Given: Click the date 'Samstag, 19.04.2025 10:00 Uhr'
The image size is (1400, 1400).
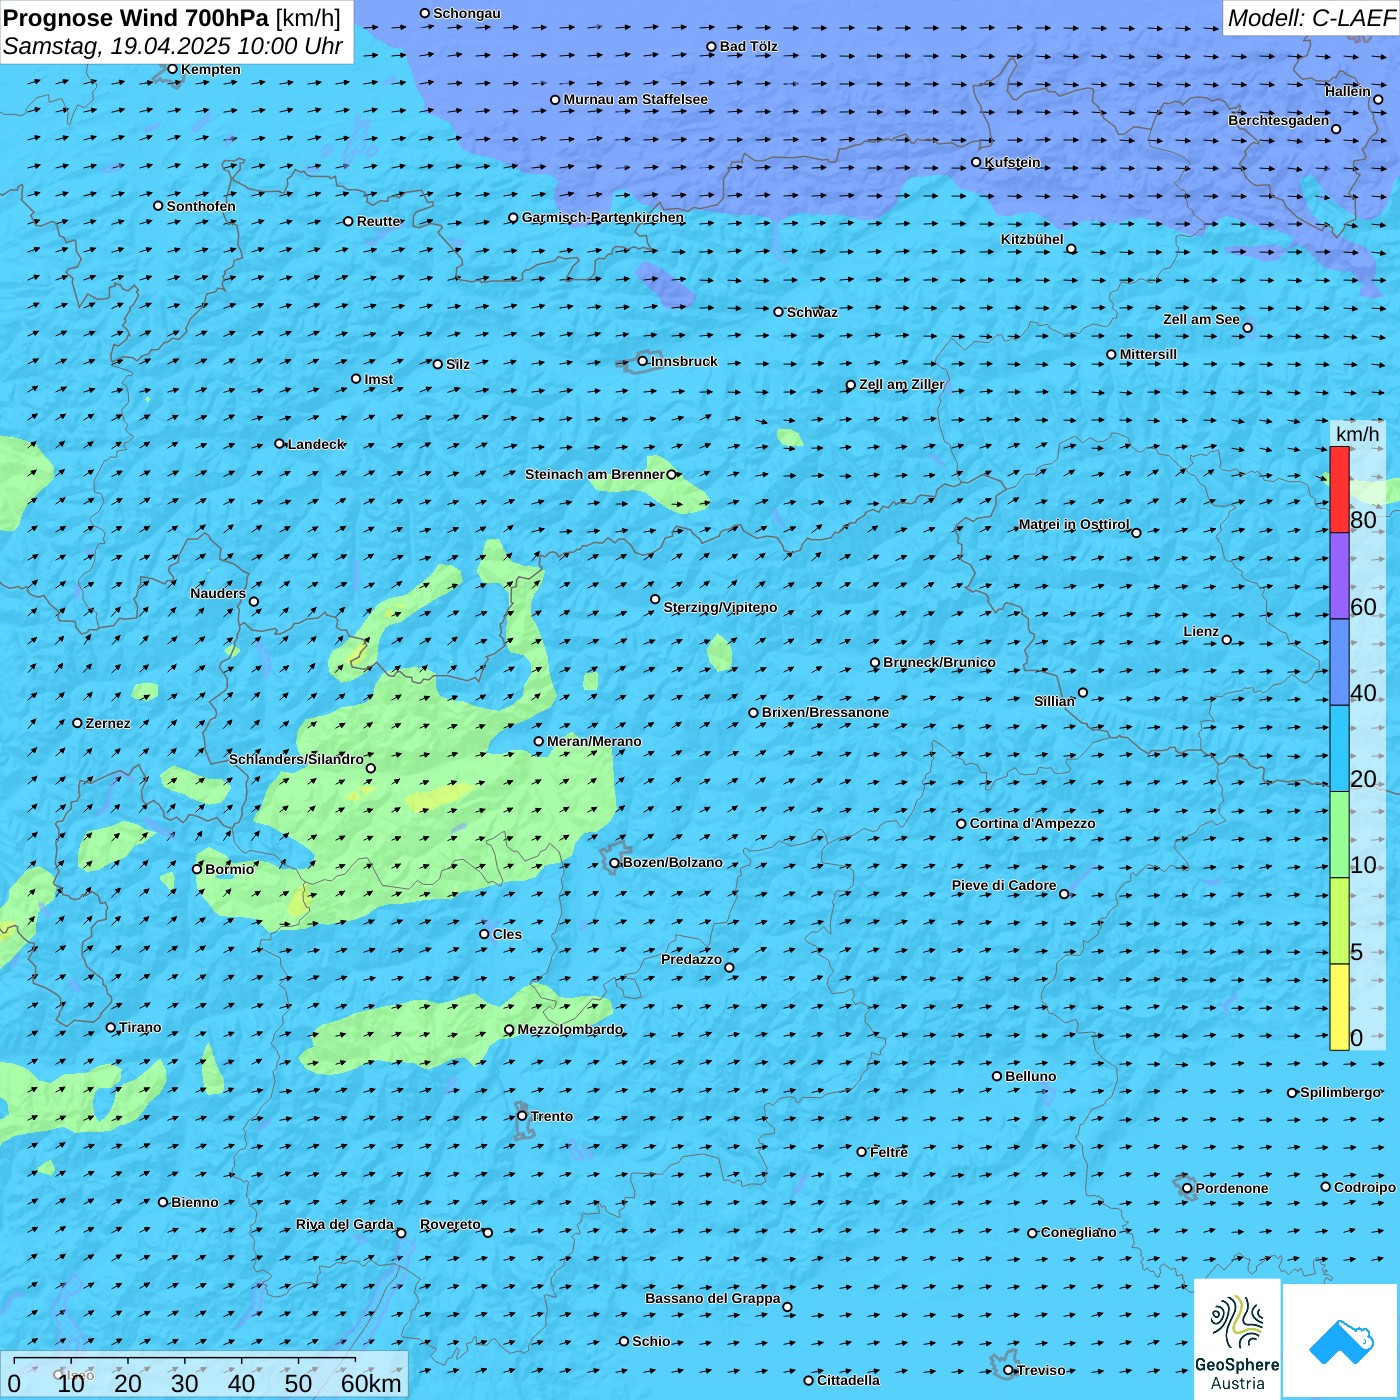Looking at the screenshot, I should pos(173,46).
